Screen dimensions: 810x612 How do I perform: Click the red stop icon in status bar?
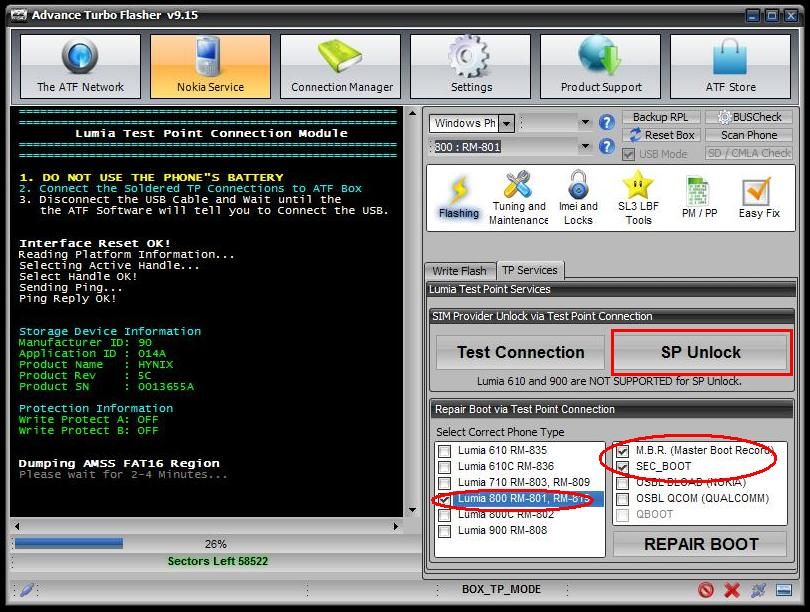click(706, 589)
